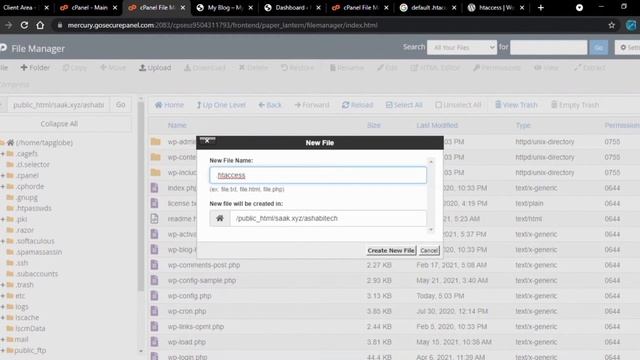This screenshot has width=640, height=360.
Task: Expand the .cphorde folder
Action: coord(2,187)
